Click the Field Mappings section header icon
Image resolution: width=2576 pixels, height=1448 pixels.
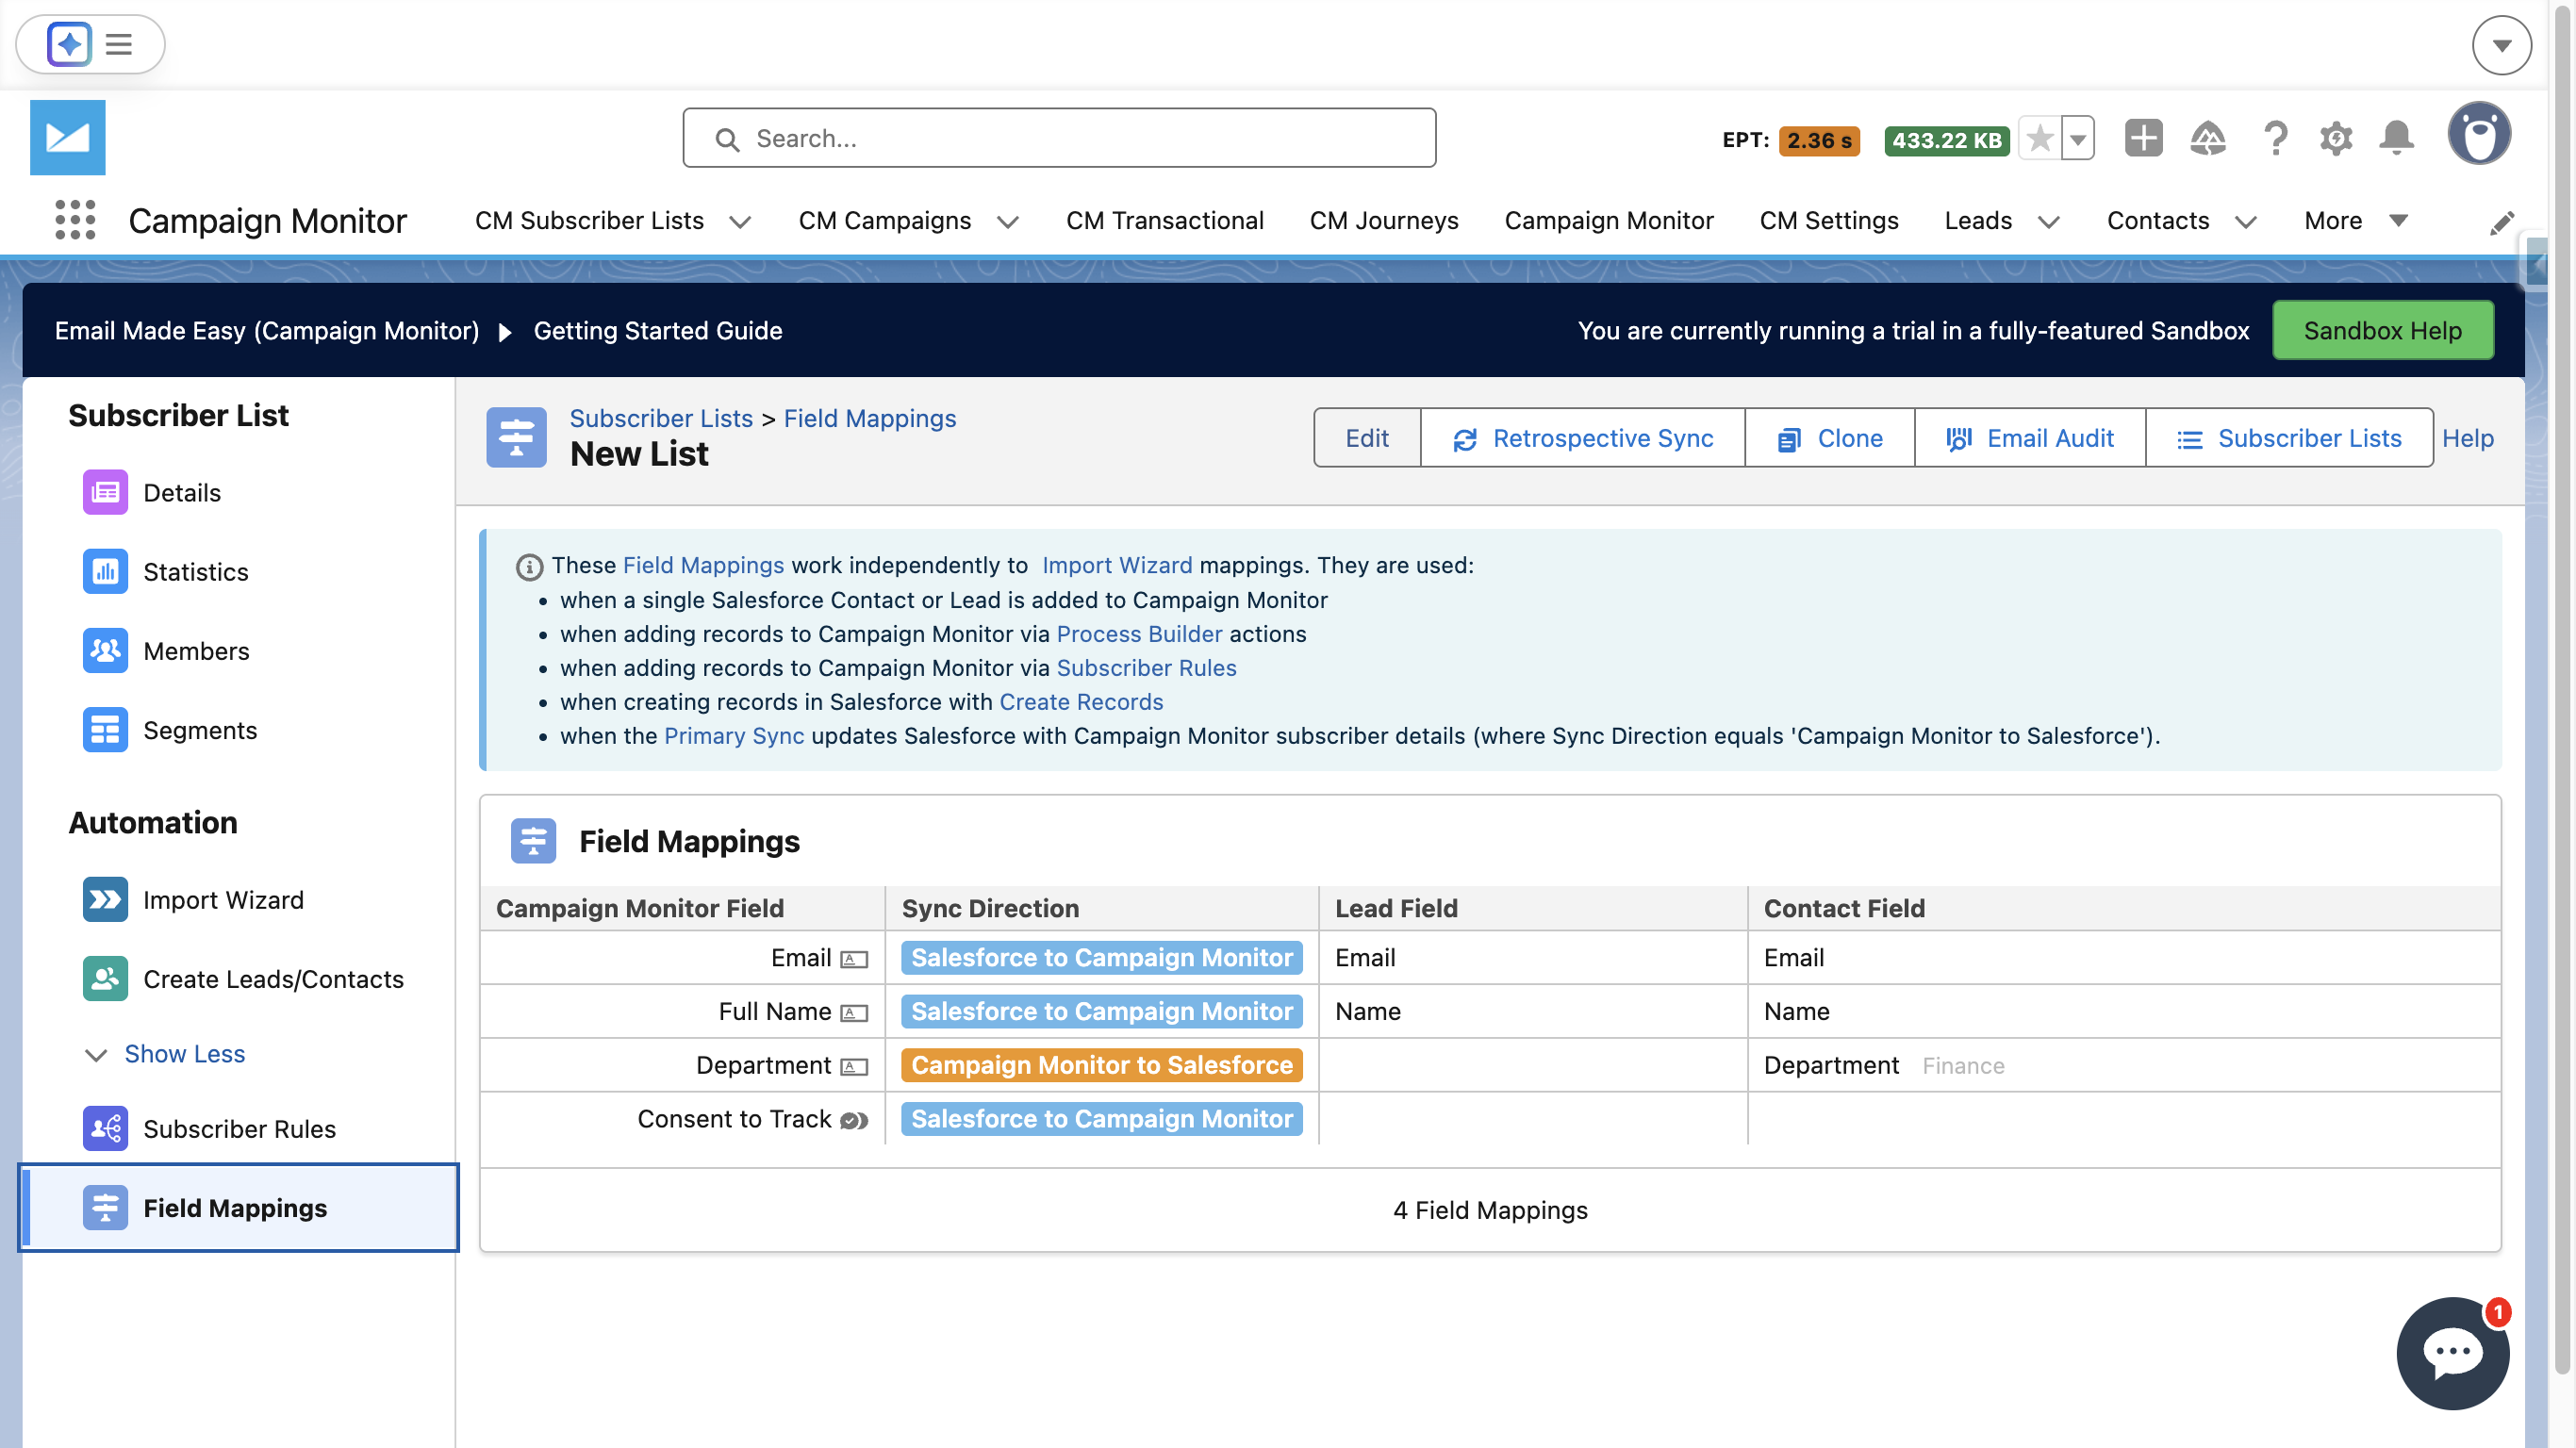click(533, 840)
